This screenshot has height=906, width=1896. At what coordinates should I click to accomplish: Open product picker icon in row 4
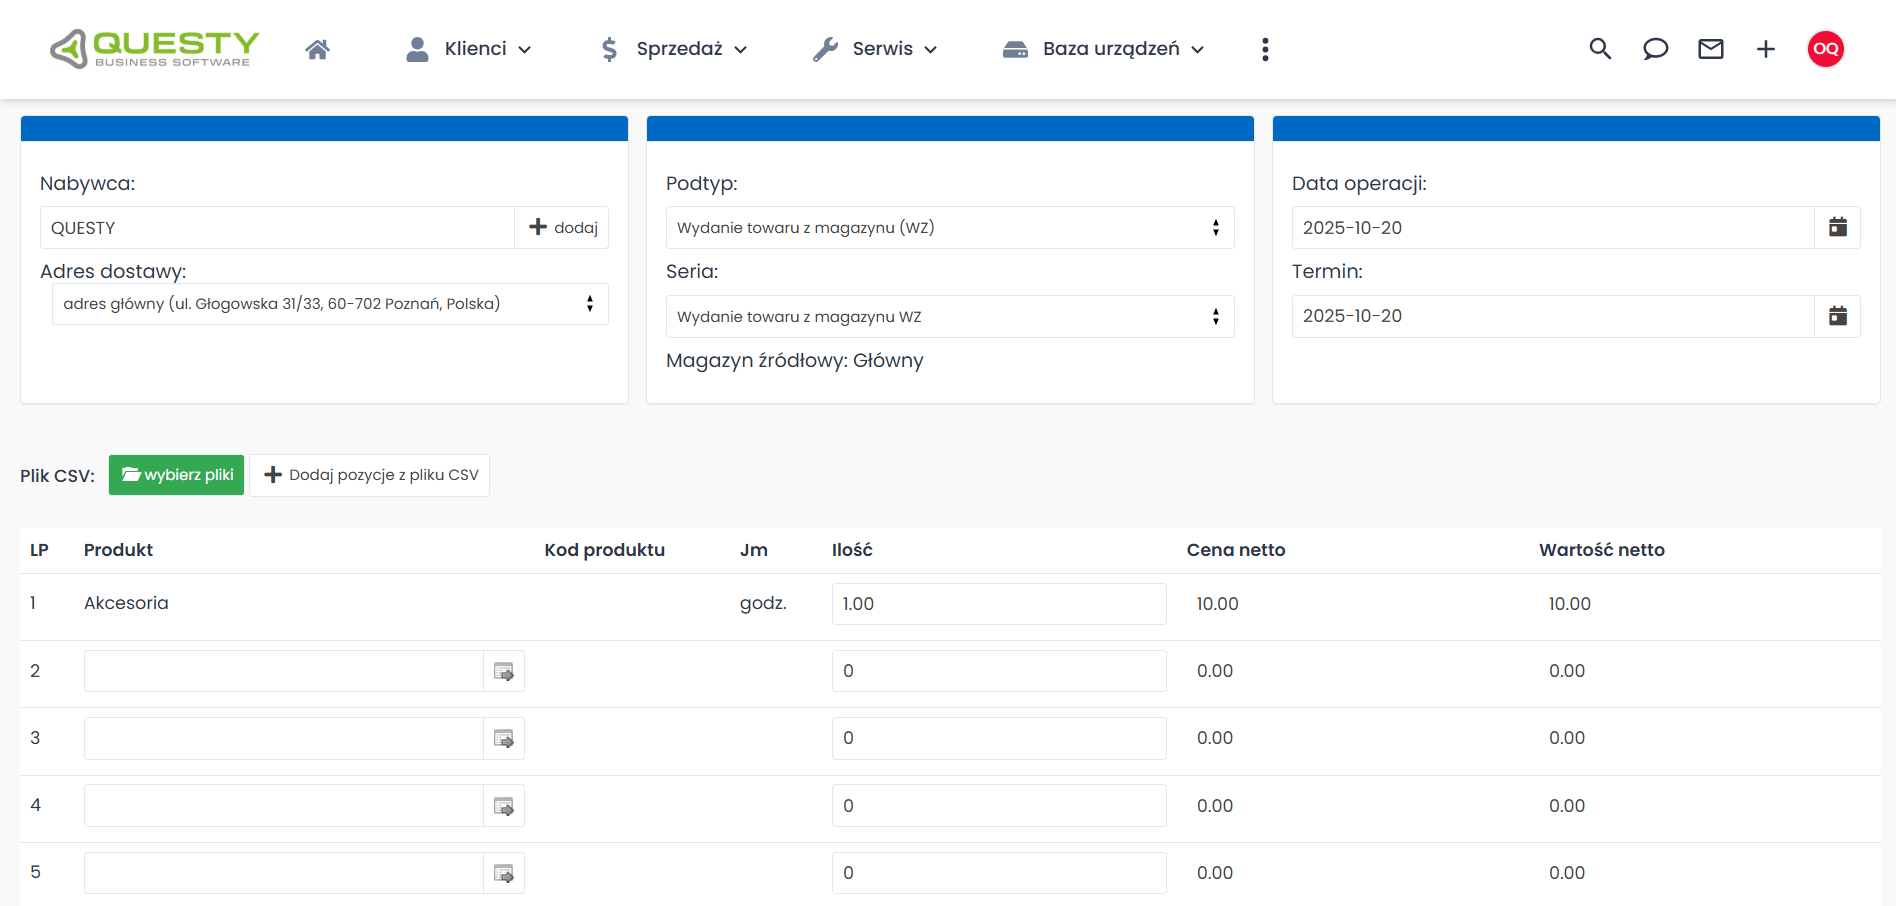(x=504, y=806)
